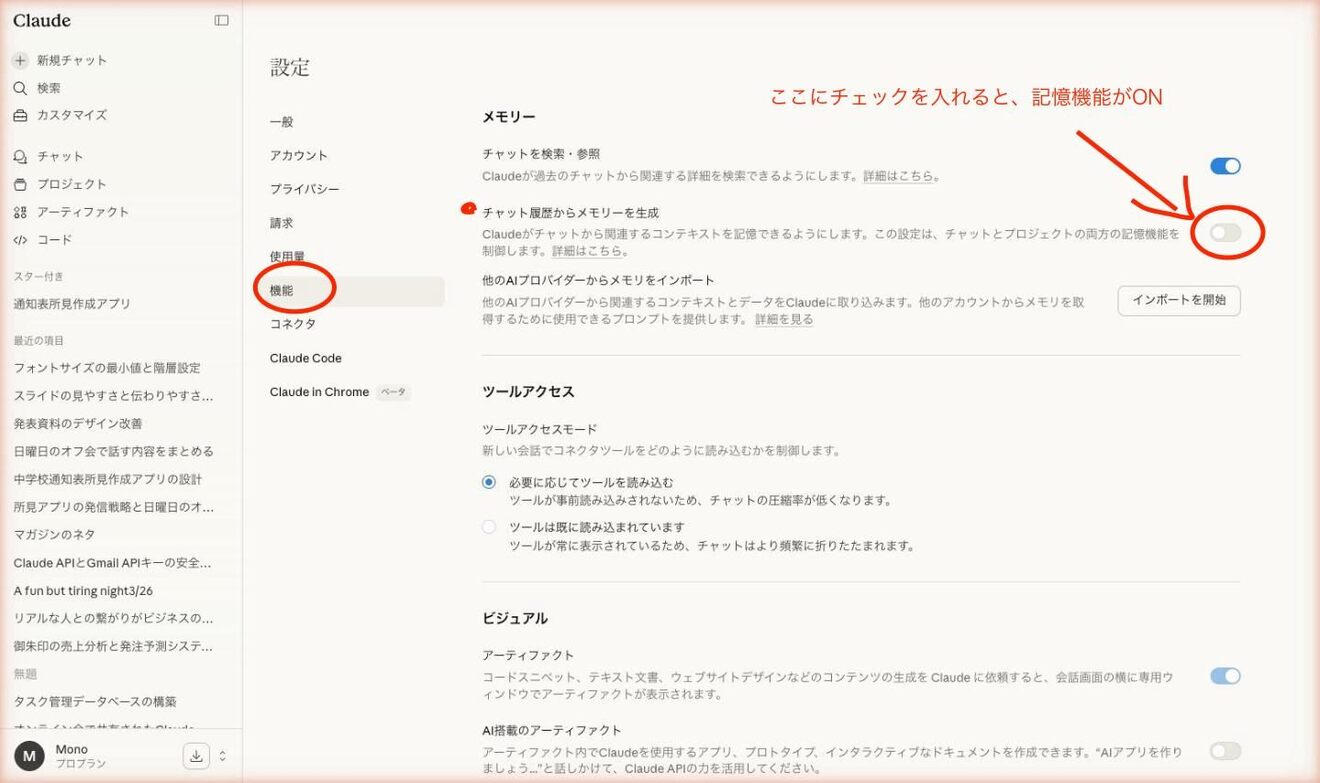This screenshot has height=783, width=1320.
Task: Open the プロジェクト folder icon
Action: click(x=20, y=184)
